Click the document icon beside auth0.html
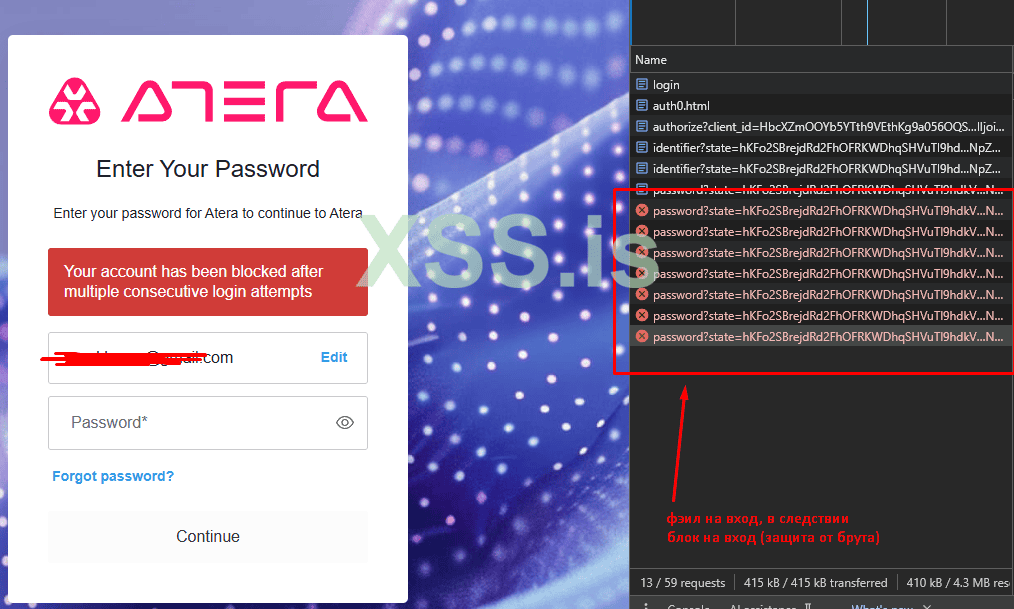This screenshot has width=1014, height=609. tap(642, 105)
